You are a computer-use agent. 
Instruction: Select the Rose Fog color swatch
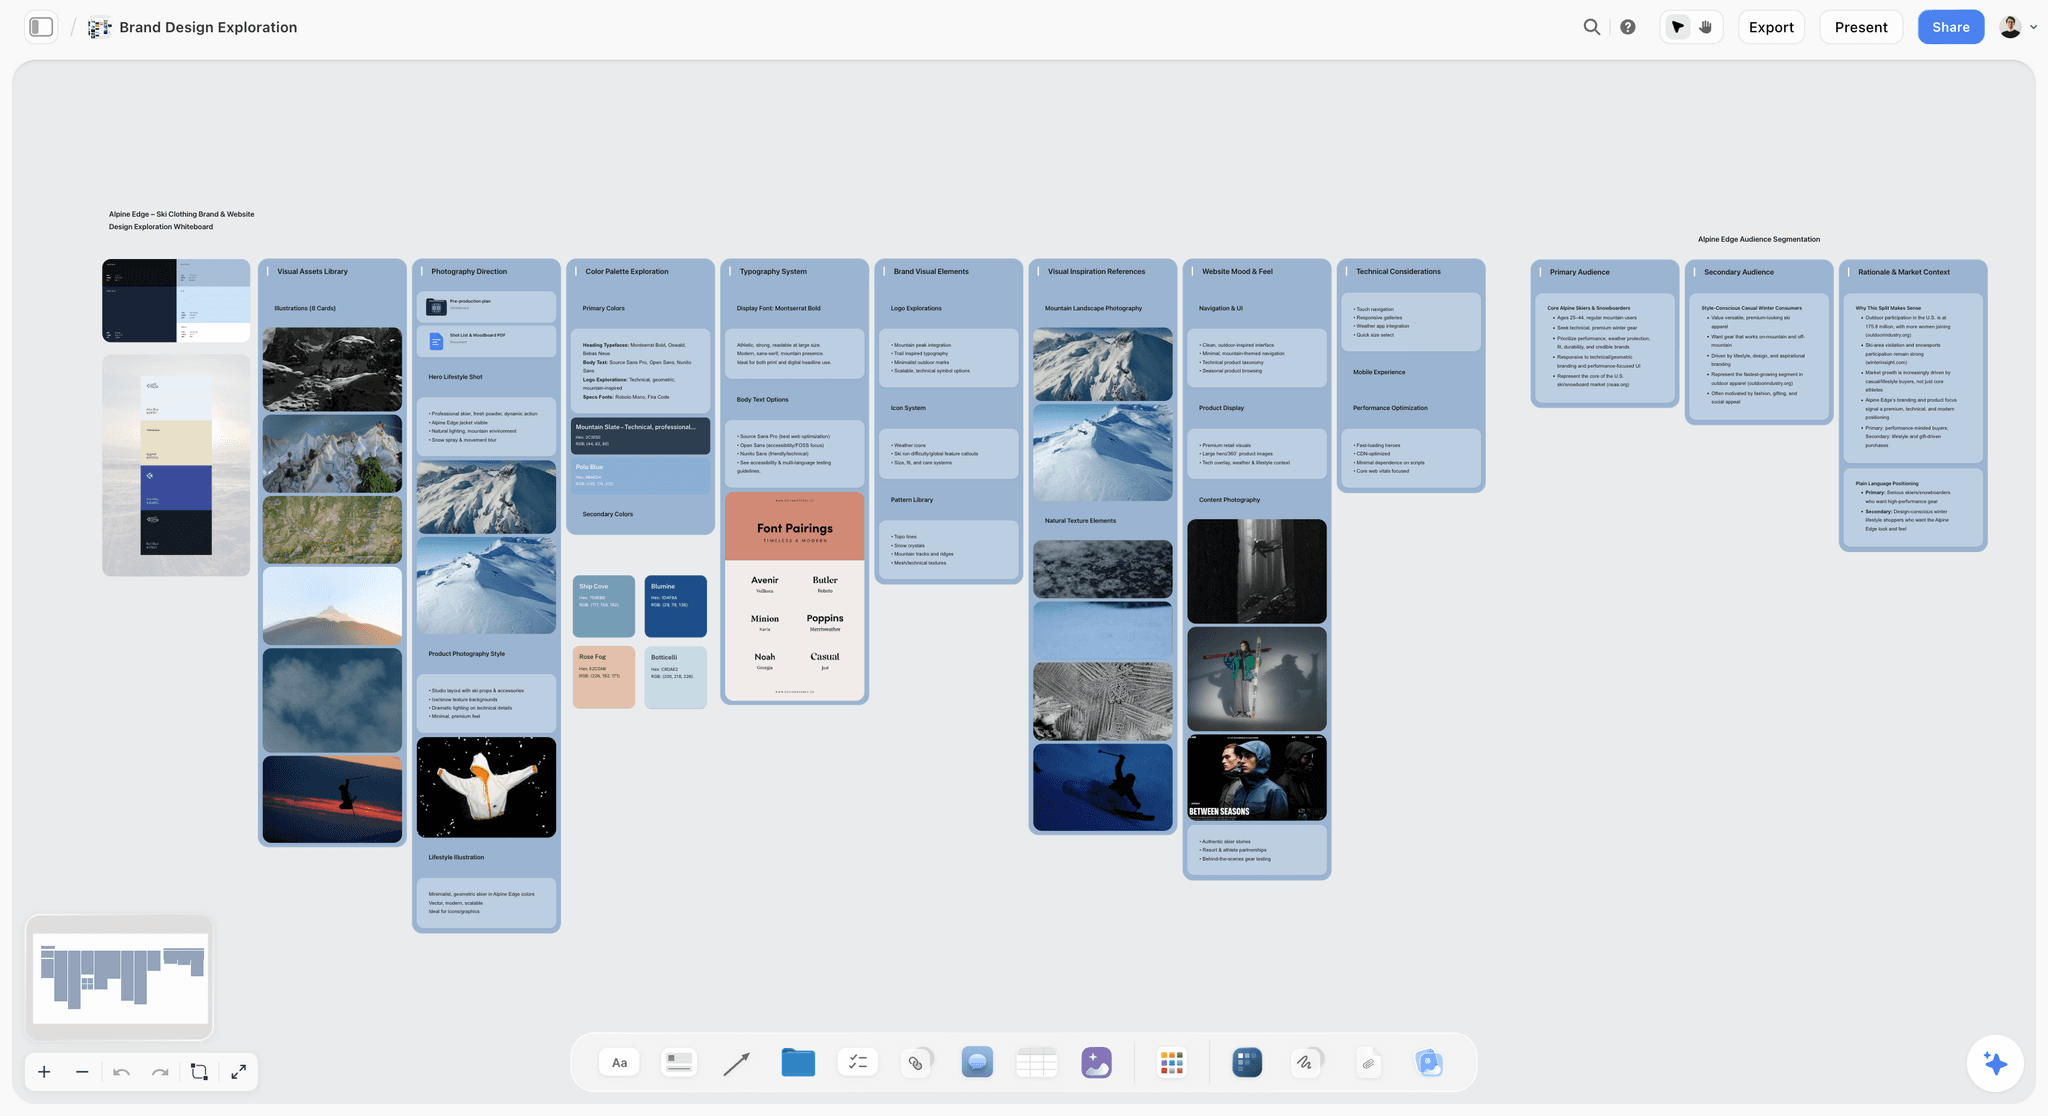pos(604,677)
